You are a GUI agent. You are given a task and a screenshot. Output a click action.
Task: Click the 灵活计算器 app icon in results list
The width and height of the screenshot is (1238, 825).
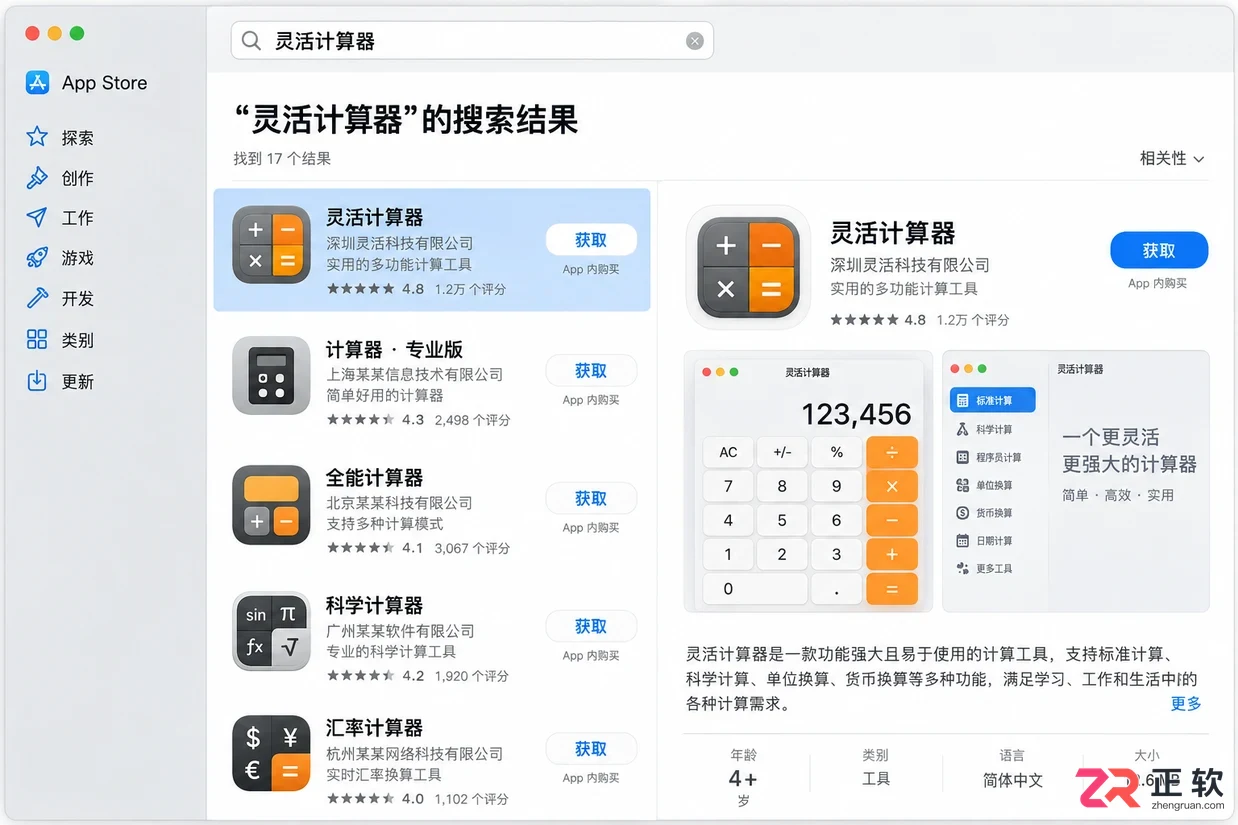[272, 245]
